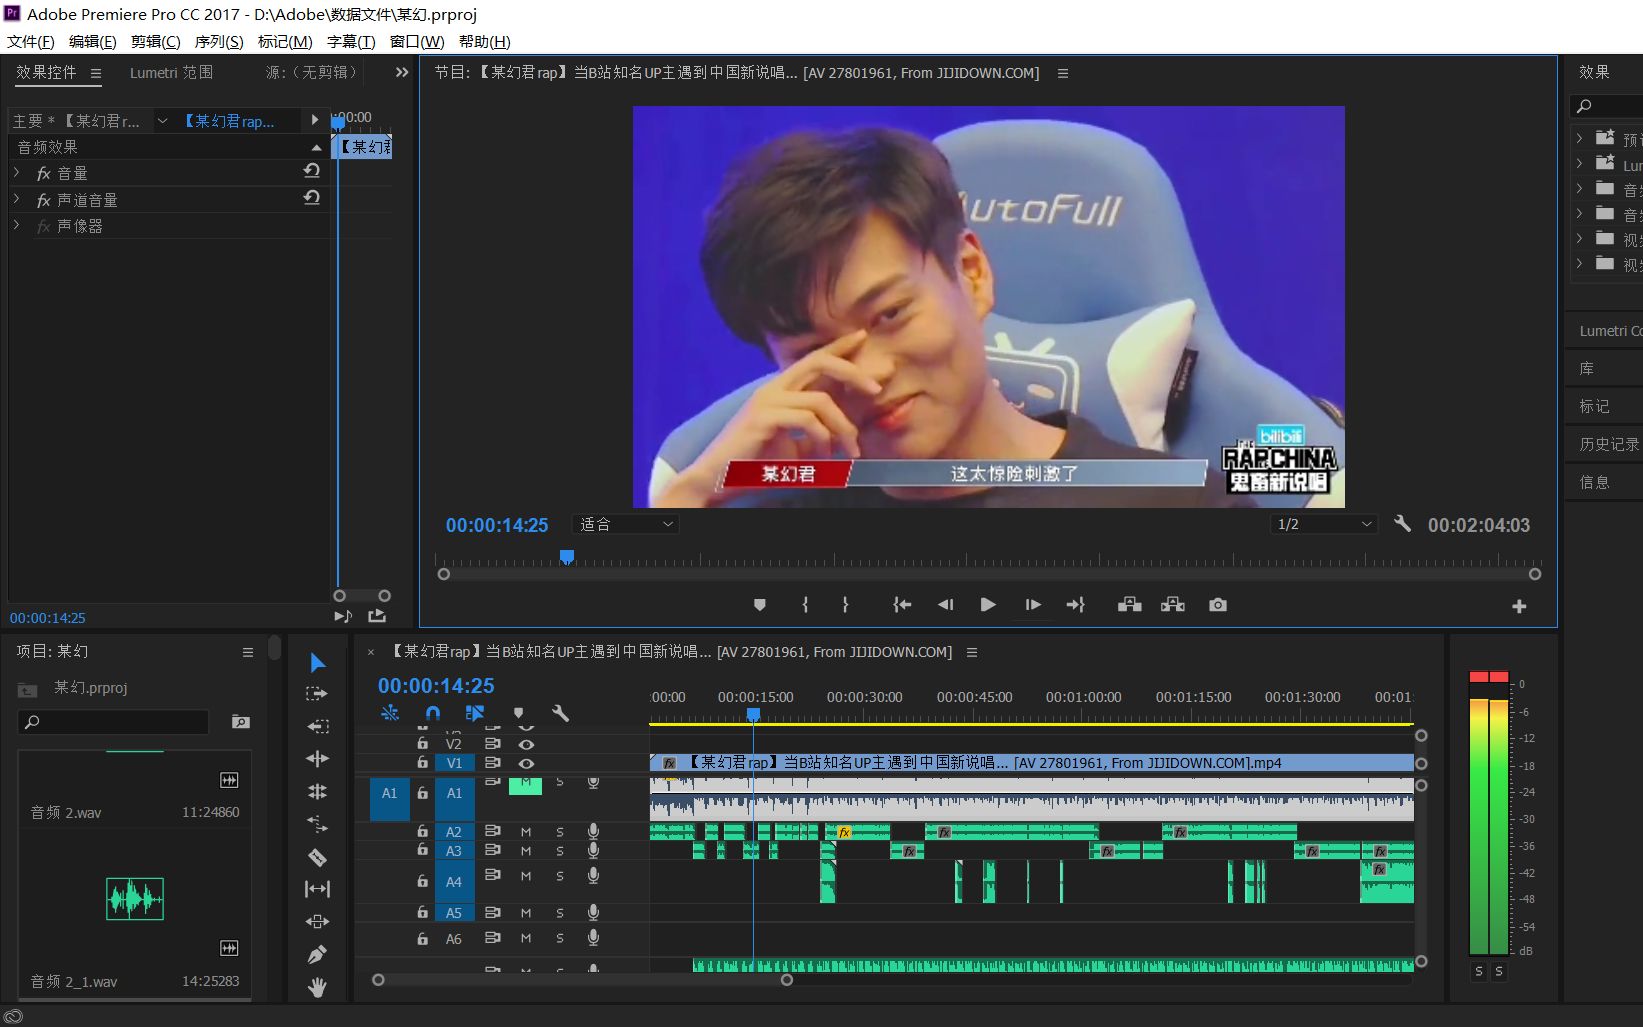Switch to the Lumetri 范围 tab

tap(171, 72)
